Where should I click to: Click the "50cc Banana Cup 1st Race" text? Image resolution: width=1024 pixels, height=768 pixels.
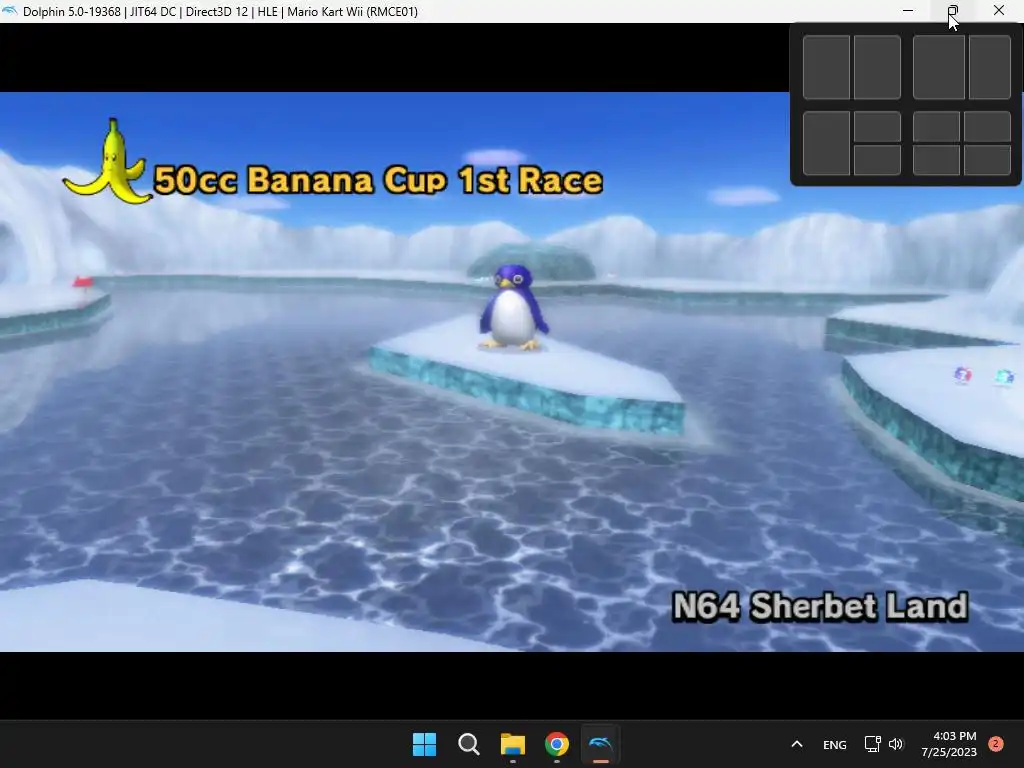(x=378, y=180)
